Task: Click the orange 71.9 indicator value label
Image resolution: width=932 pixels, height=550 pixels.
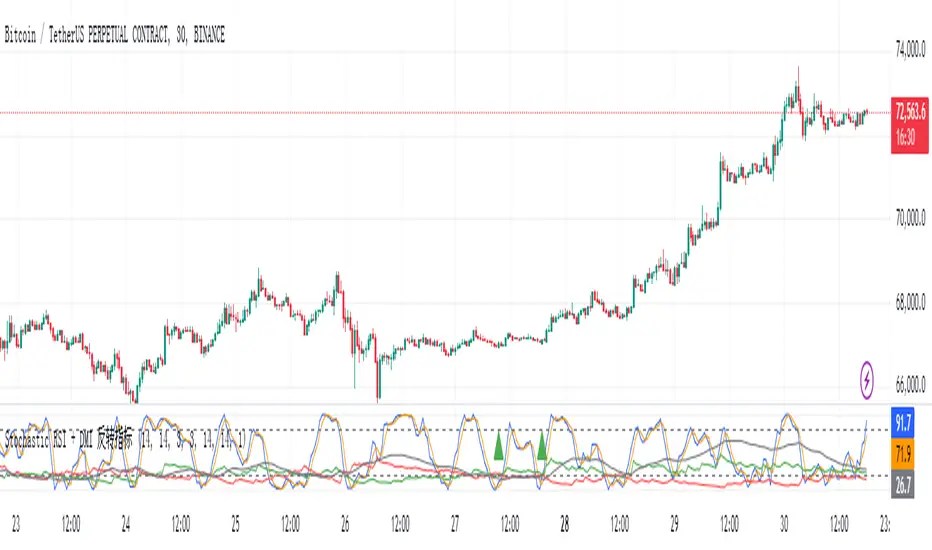Action: 902,455
